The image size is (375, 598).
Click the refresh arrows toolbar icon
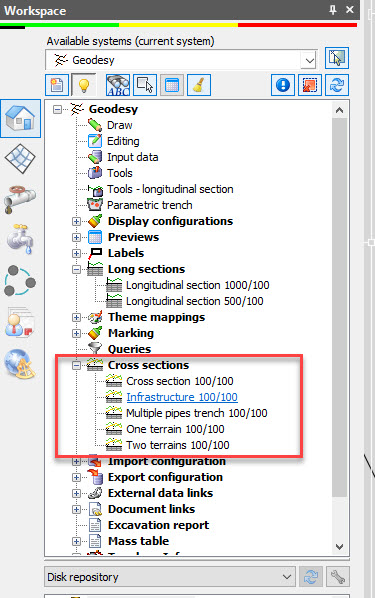point(337,85)
